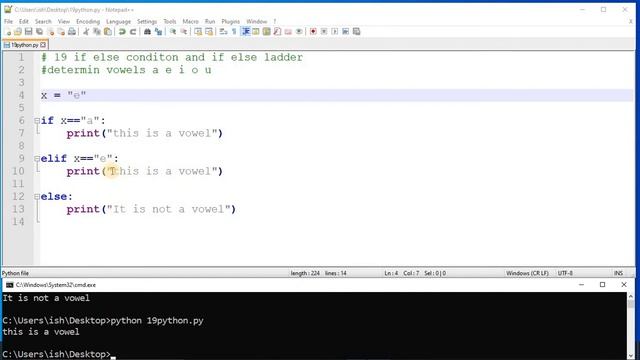Open the Run menu

click(x=210, y=21)
